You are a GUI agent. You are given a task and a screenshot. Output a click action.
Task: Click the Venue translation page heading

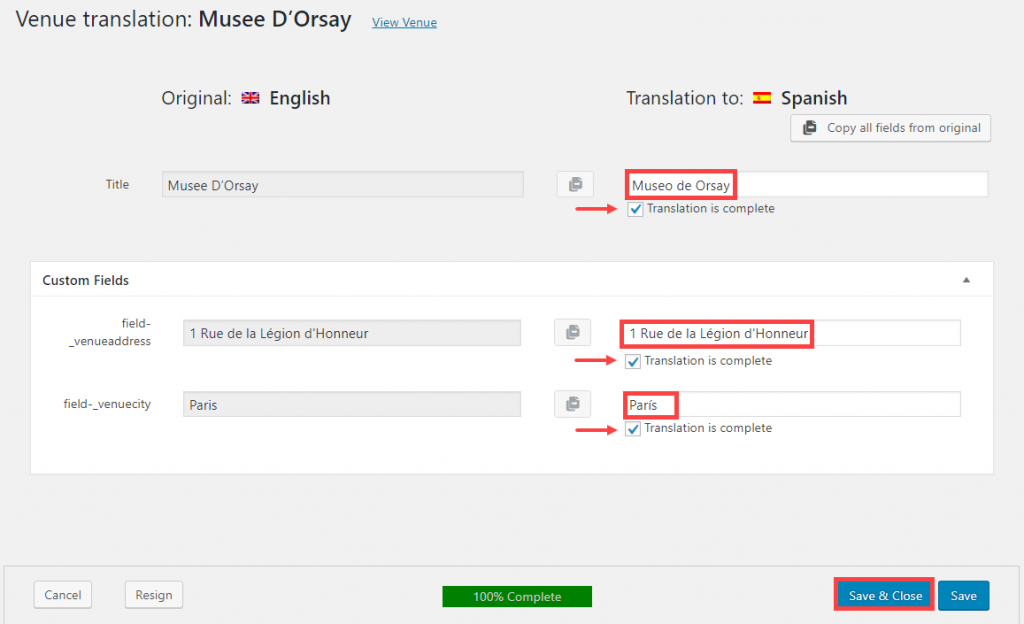point(184,20)
